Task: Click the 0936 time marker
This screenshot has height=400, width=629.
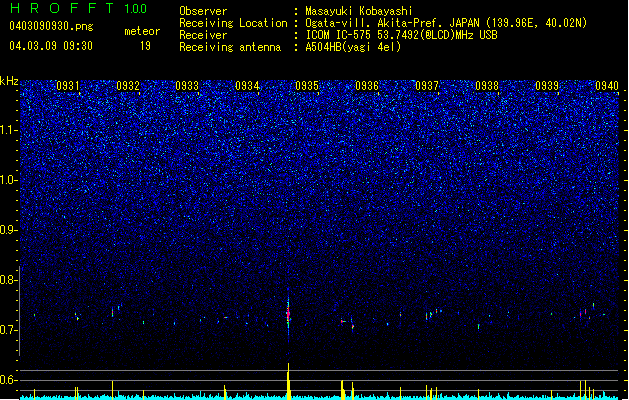Action: [x=367, y=86]
